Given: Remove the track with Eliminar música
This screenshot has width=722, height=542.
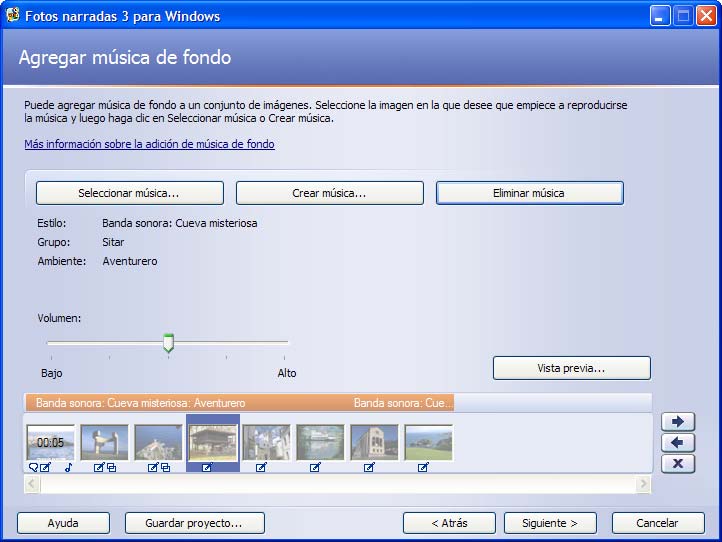Looking at the screenshot, I should click(530, 193).
